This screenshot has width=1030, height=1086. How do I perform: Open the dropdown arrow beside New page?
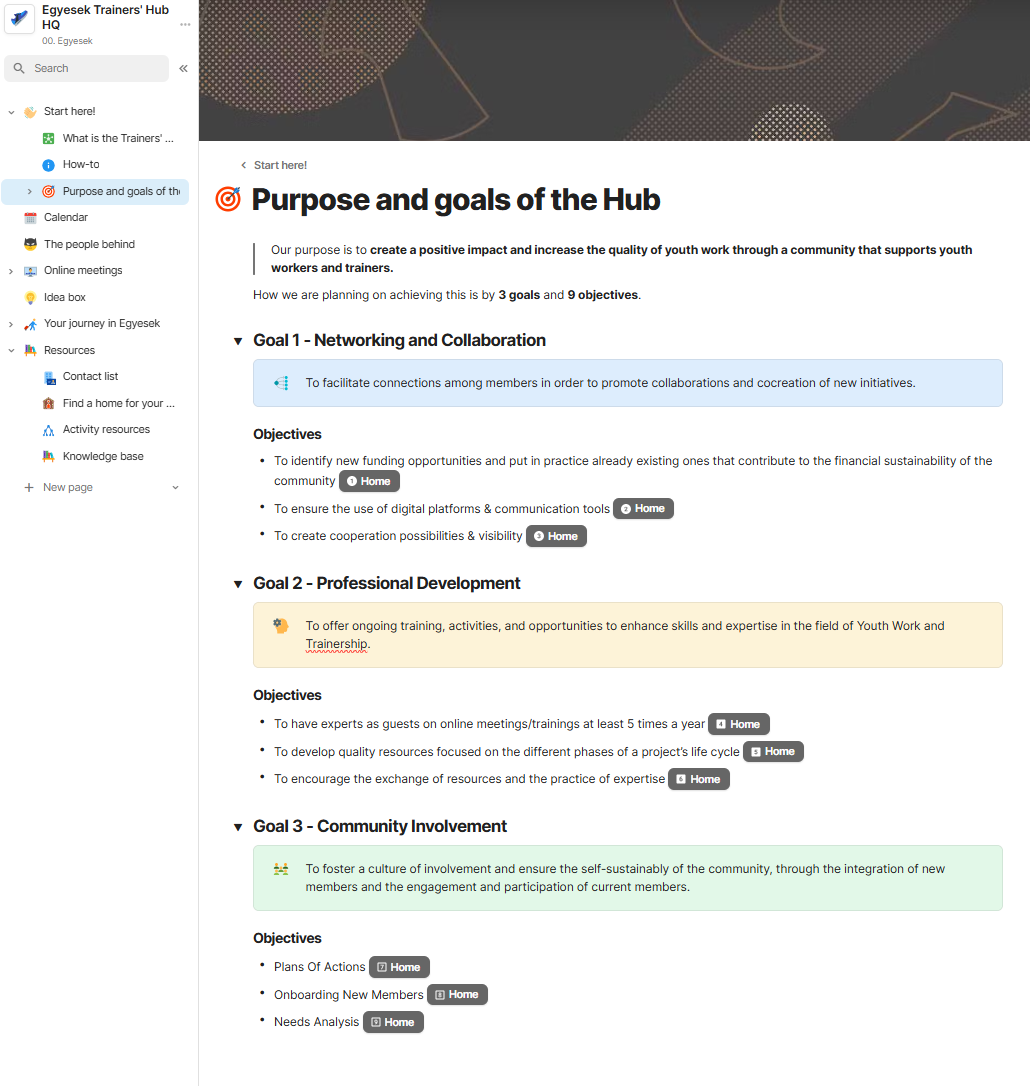click(x=175, y=488)
